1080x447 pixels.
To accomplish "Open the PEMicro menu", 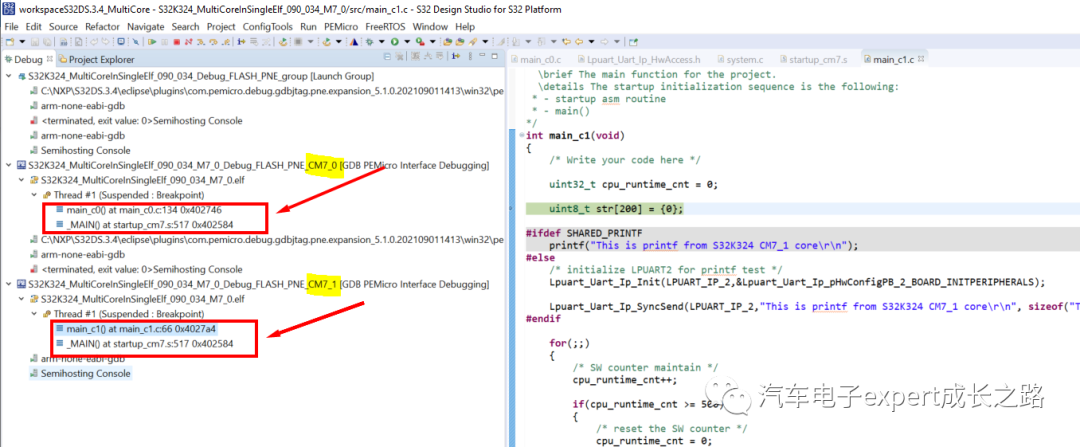I will 340,26.
